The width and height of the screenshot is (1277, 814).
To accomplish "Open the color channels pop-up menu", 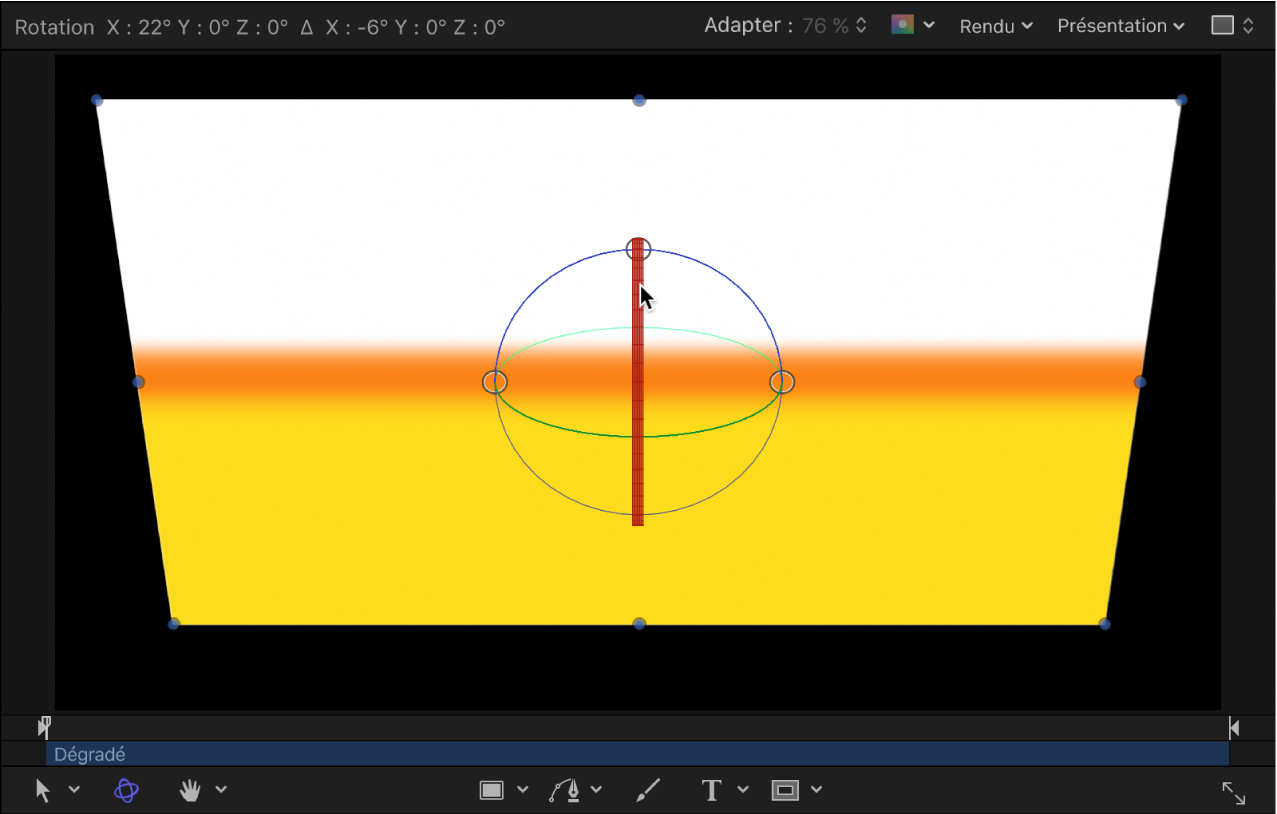I will pyautogui.click(x=912, y=25).
